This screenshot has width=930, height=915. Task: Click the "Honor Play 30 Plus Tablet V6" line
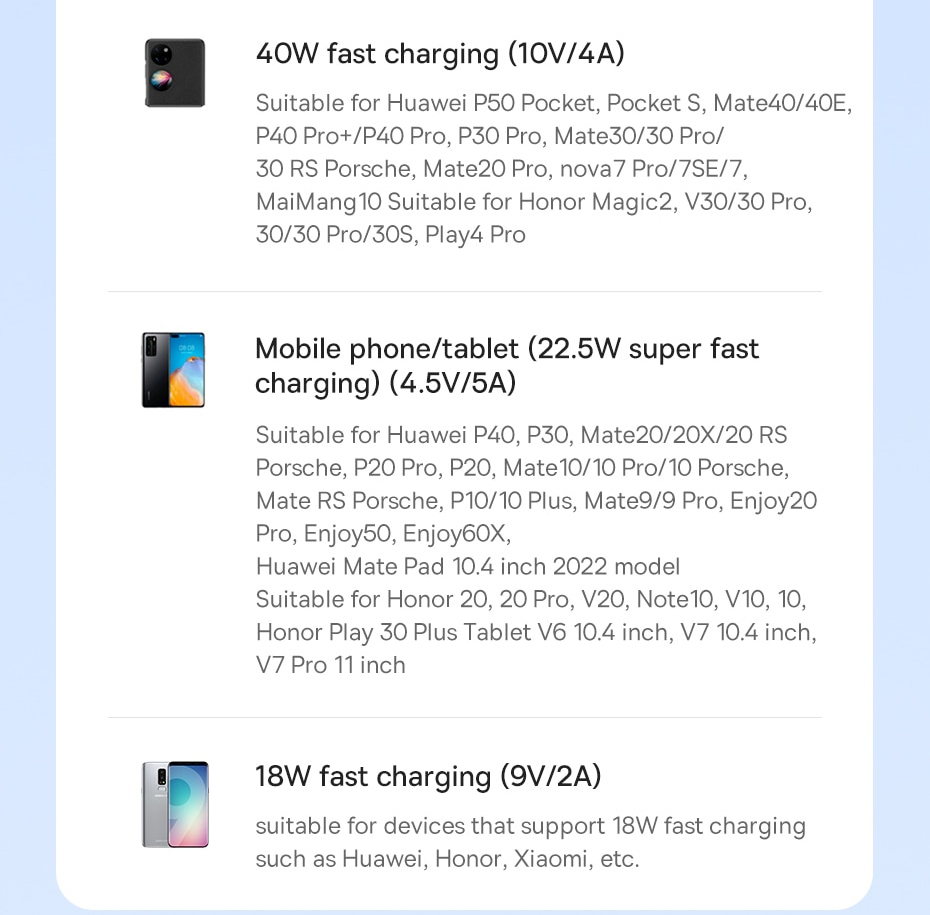point(535,633)
